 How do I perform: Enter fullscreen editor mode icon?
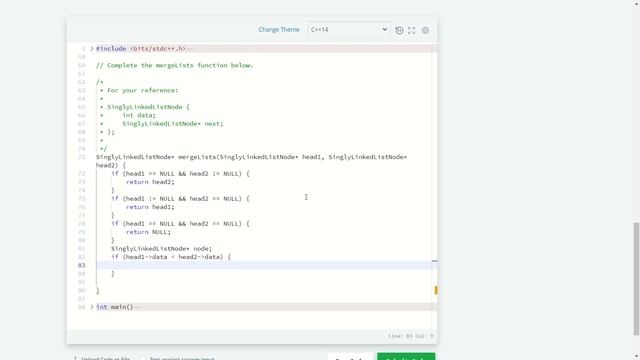[411, 30]
